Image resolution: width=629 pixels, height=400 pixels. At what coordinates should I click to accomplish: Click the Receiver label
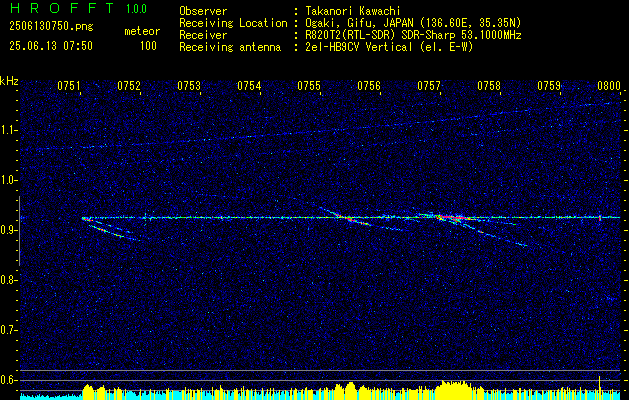point(203,35)
